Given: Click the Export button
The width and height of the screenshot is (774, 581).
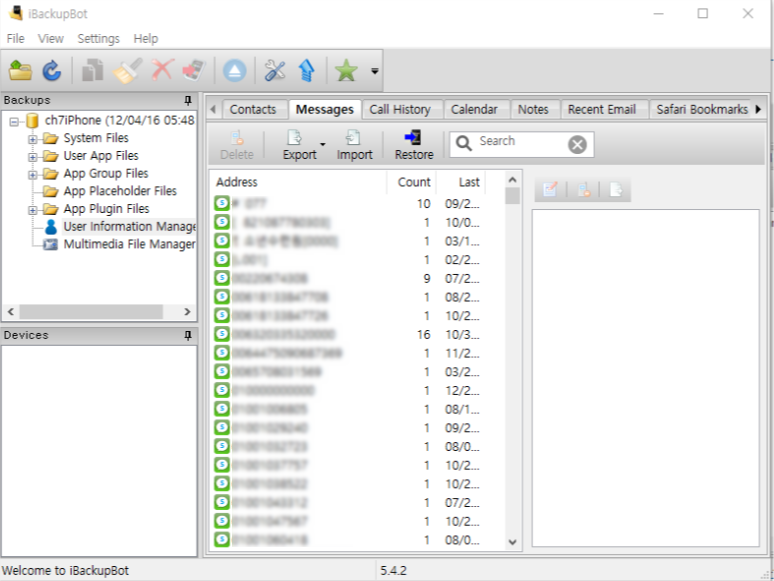Looking at the screenshot, I should (x=299, y=145).
